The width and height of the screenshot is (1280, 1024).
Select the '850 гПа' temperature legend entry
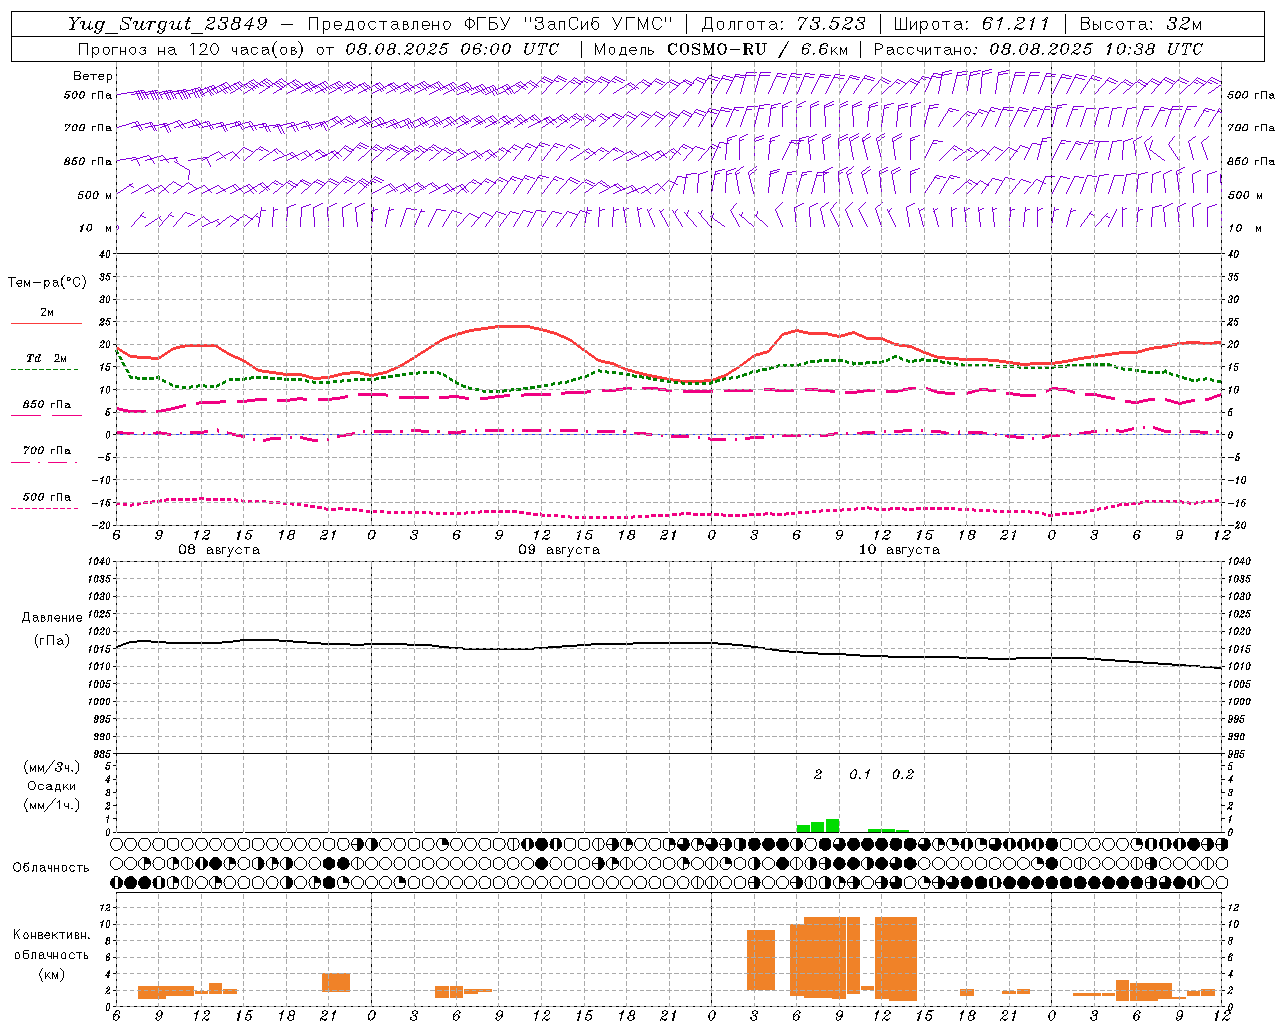(47, 405)
